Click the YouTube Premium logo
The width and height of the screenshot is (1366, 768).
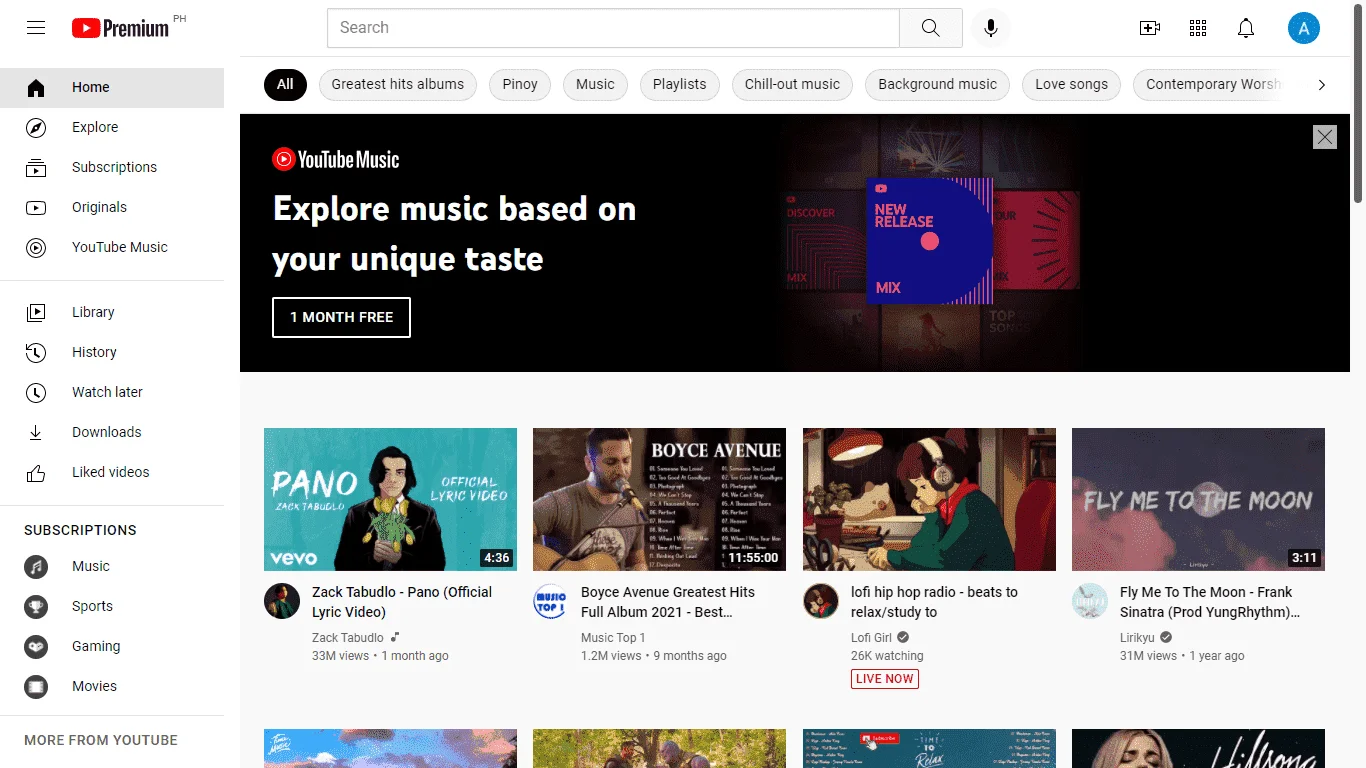pyautogui.click(x=120, y=28)
